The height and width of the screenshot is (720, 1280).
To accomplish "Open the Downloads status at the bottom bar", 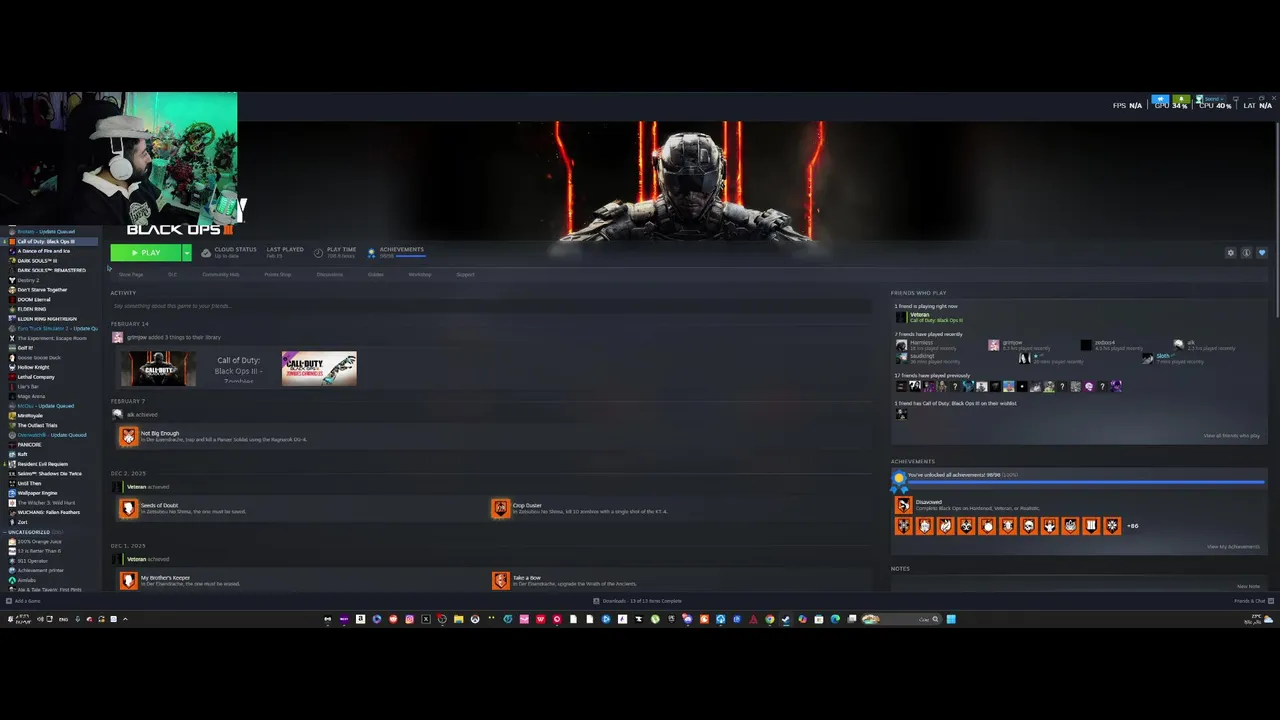I will [638, 601].
